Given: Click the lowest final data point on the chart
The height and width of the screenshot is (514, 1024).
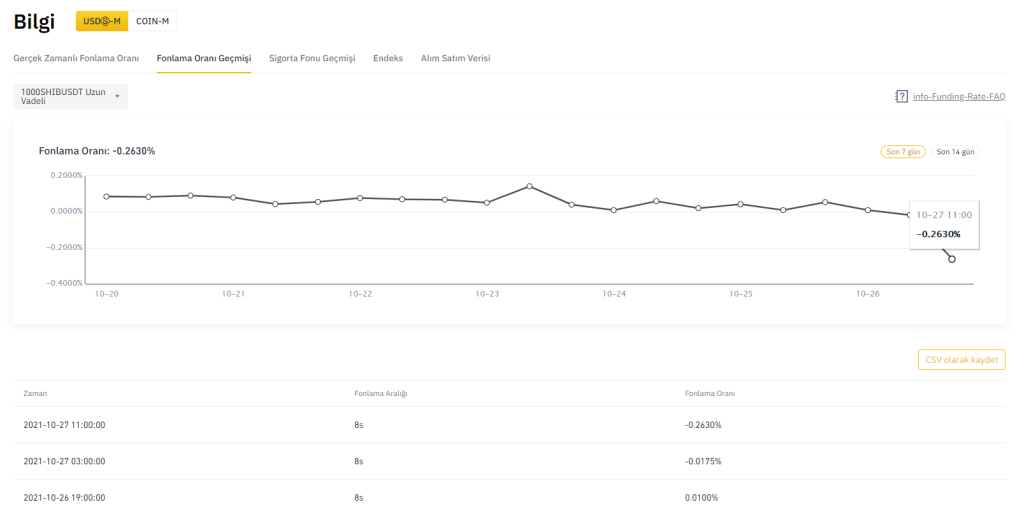Looking at the screenshot, I should click(x=951, y=259).
